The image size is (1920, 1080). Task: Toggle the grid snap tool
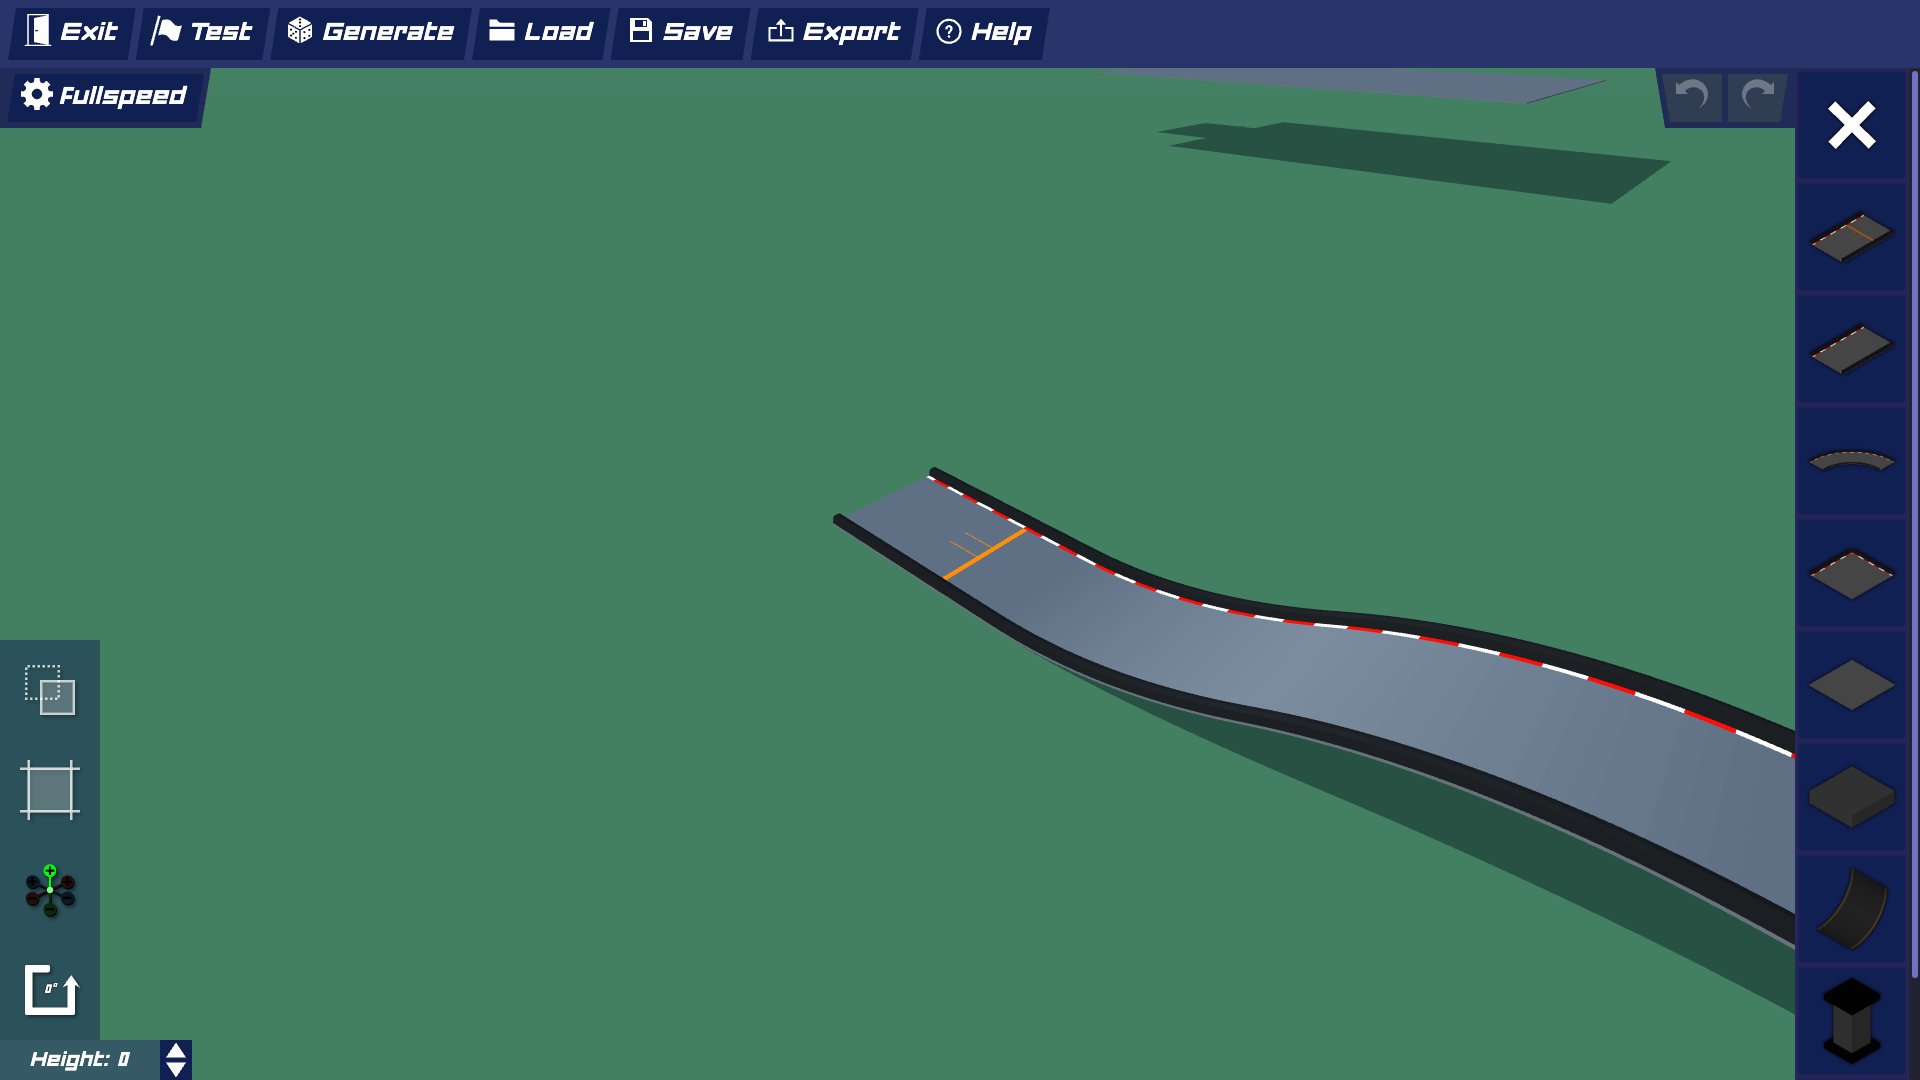(50, 790)
